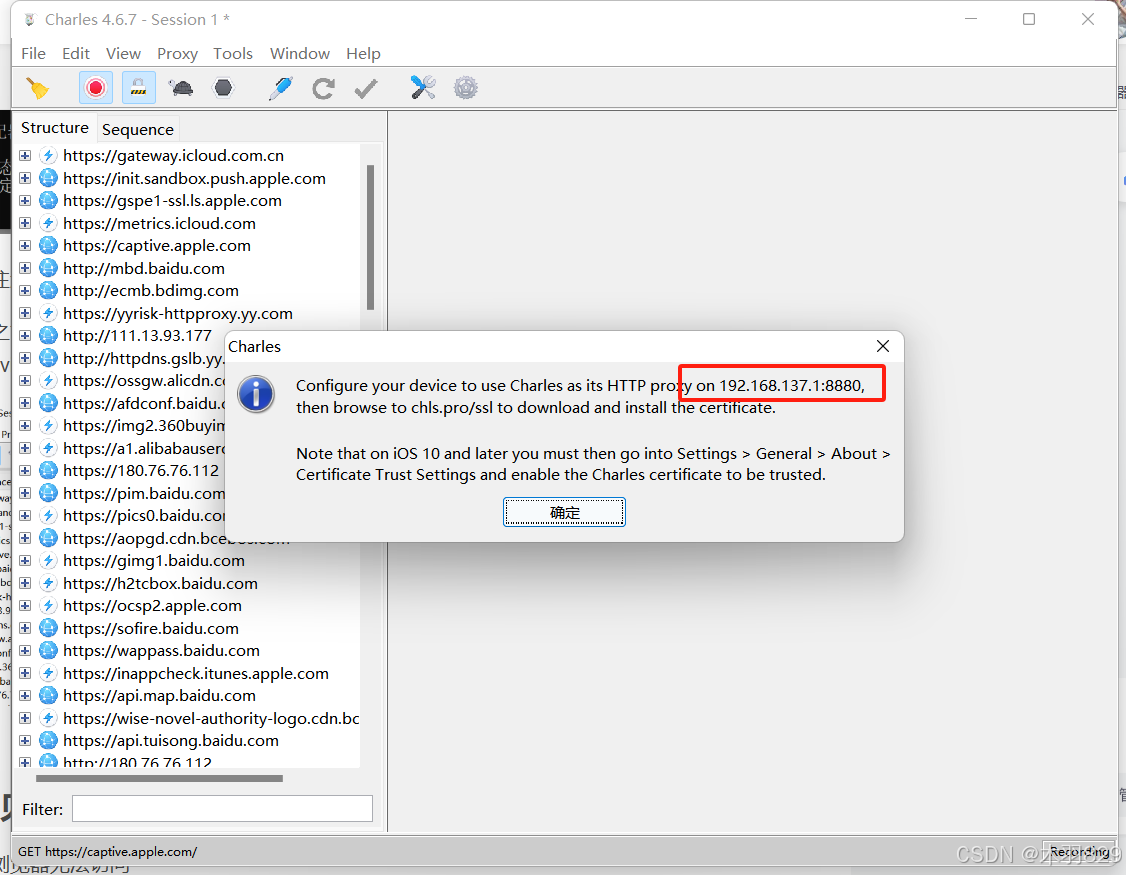
Task: Expand gateway.icloud.com.cn host node
Action: pos(25,156)
